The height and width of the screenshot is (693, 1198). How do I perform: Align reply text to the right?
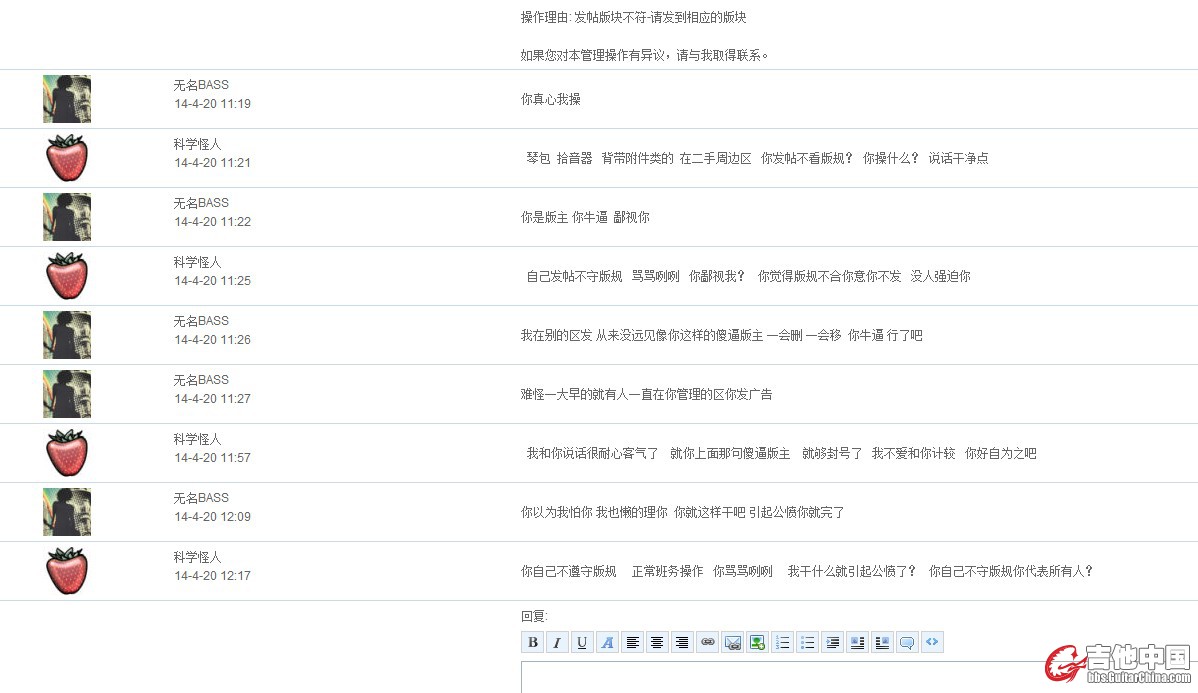click(x=682, y=643)
